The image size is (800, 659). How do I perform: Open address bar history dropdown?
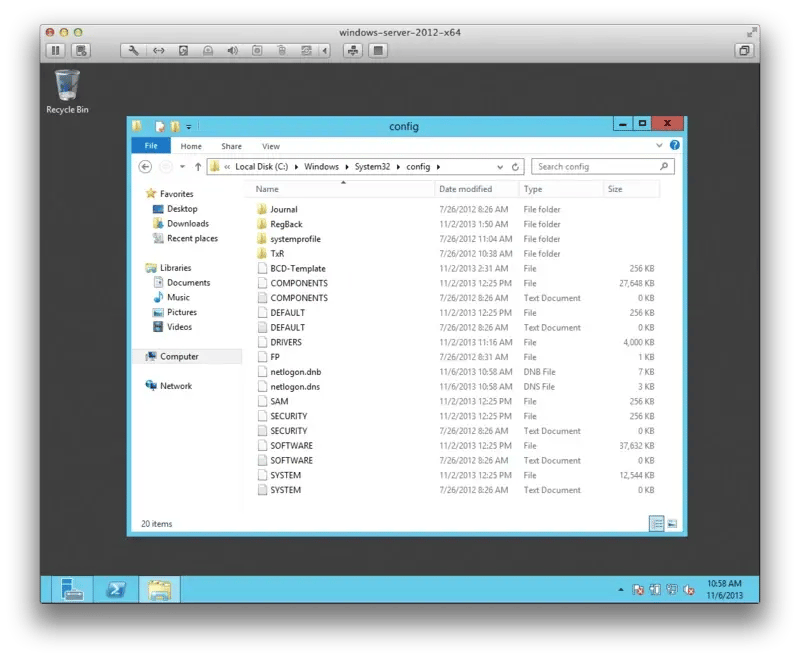point(500,167)
